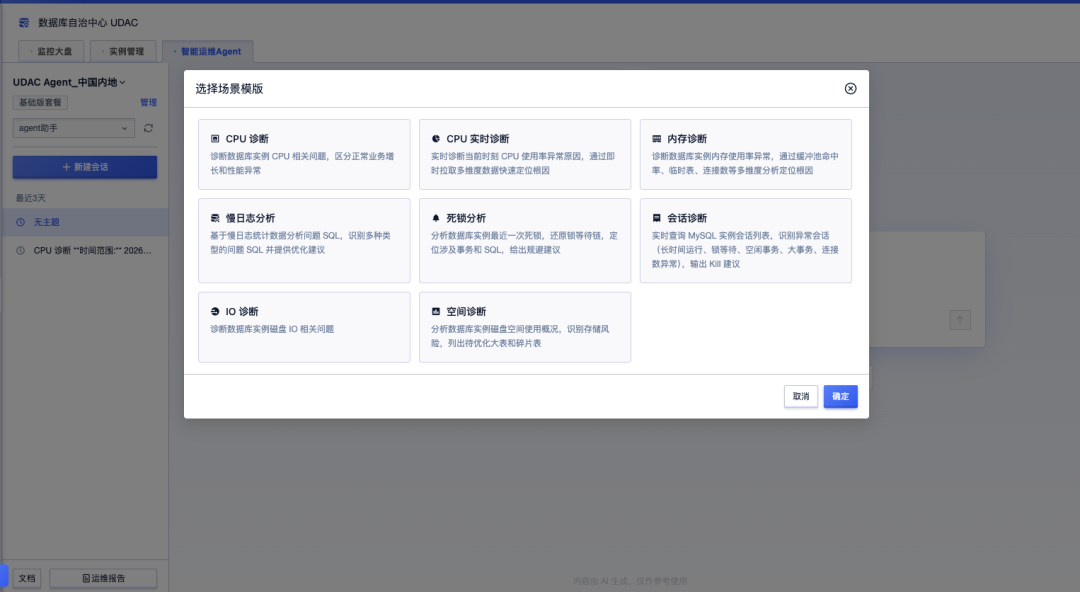Viewport: 1080px width, 592px height.
Task: Click the 空间诊断 card icon
Action: coord(436,312)
